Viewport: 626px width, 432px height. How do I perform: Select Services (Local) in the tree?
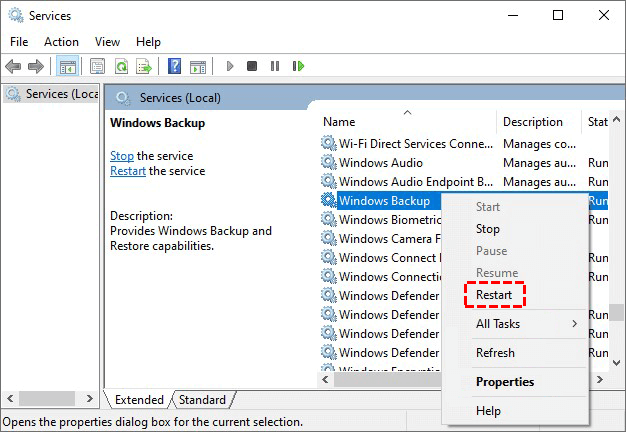tap(52, 94)
